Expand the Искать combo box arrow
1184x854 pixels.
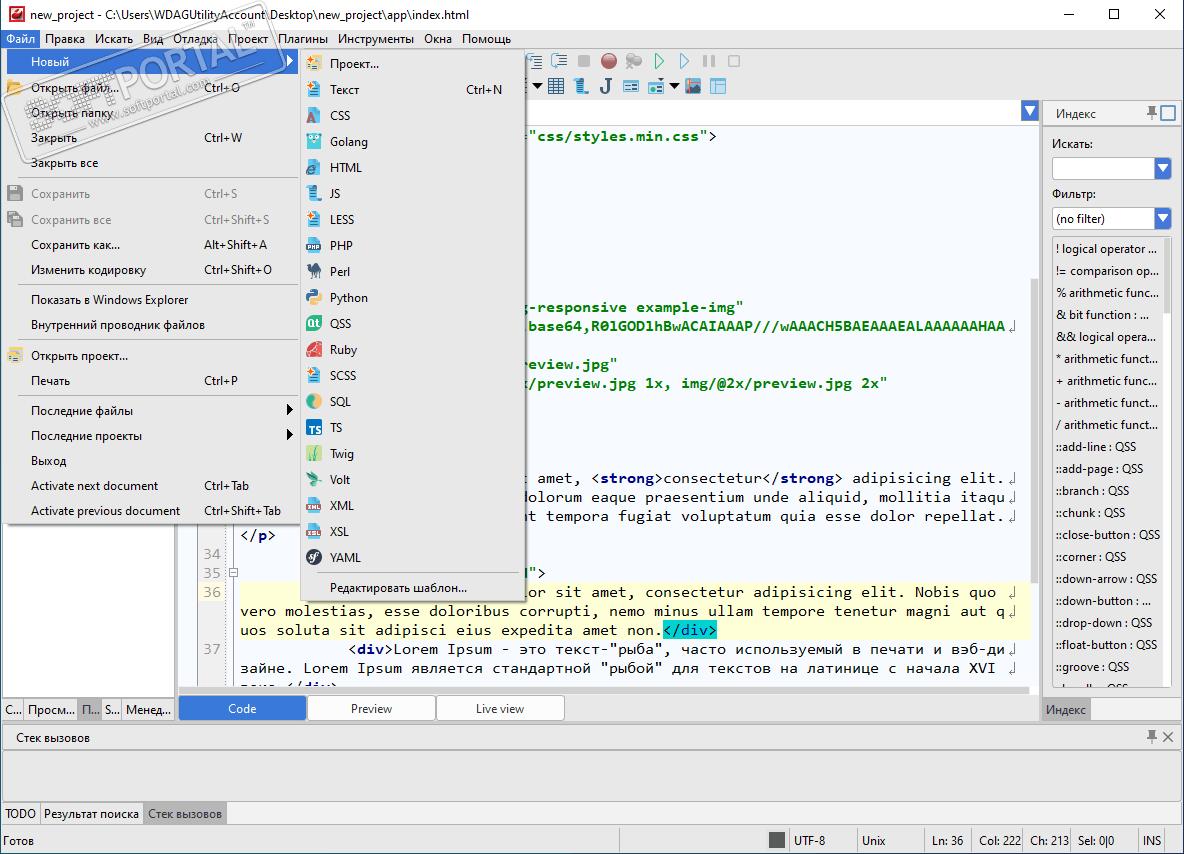[x=1162, y=168]
